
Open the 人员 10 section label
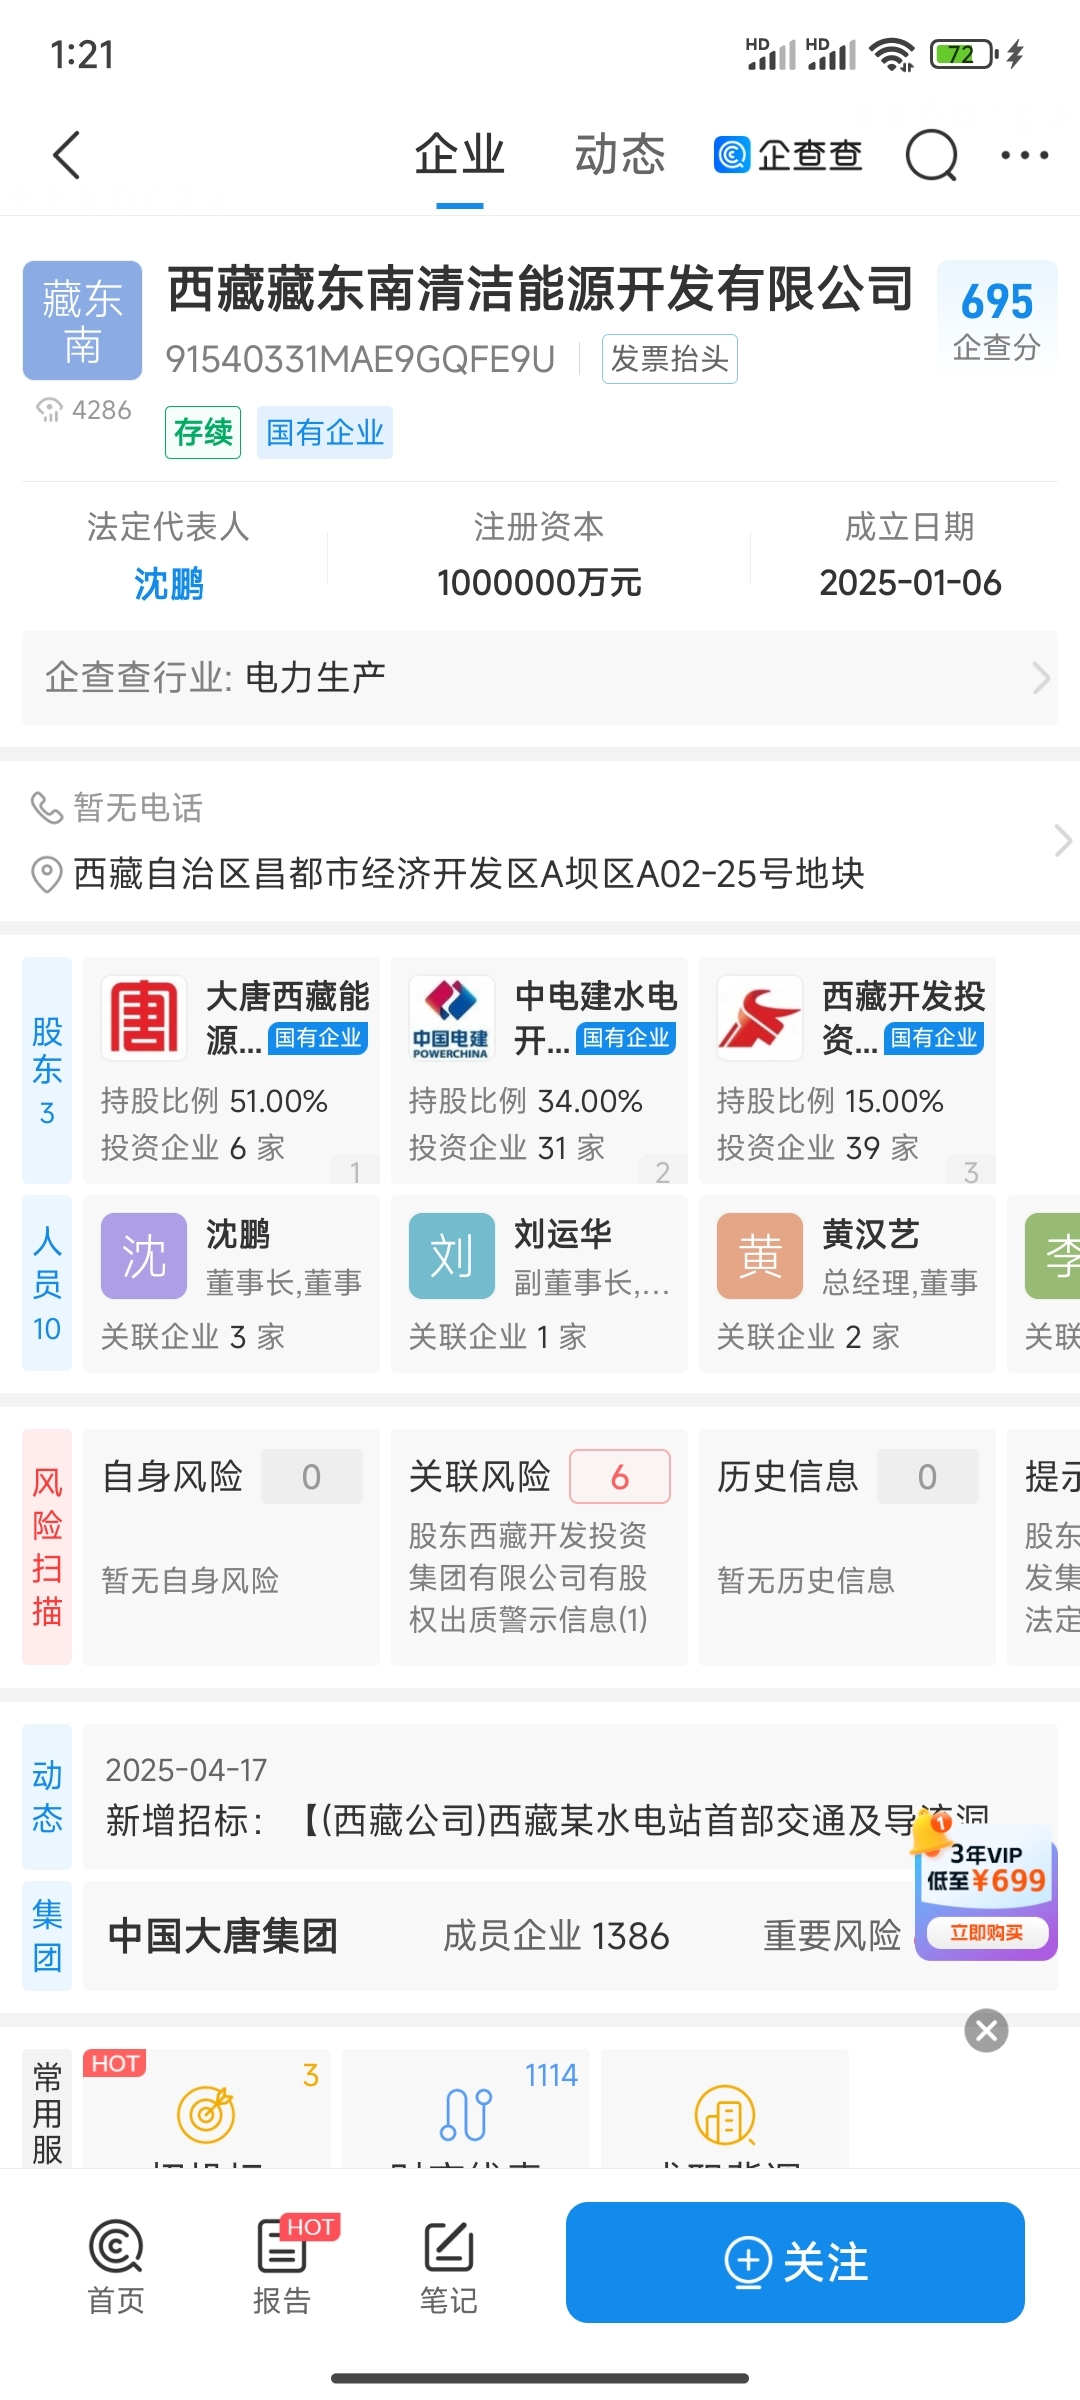point(47,1283)
